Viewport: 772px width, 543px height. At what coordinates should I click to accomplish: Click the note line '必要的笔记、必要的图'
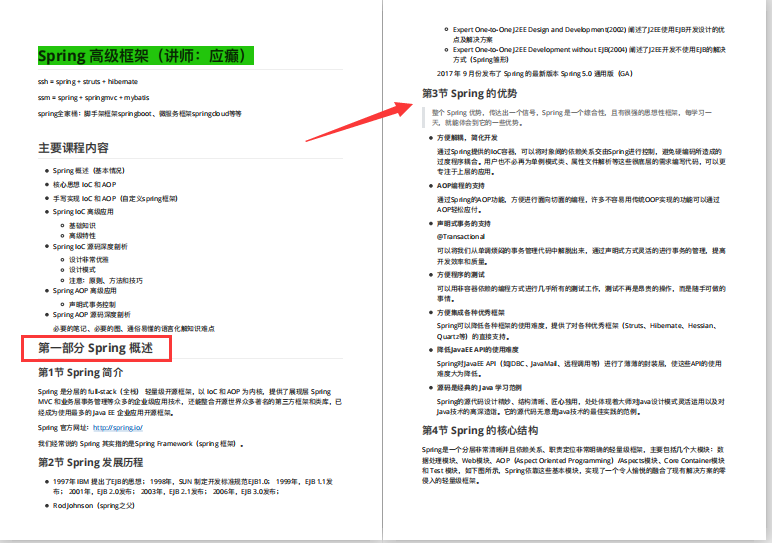[134, 328]
